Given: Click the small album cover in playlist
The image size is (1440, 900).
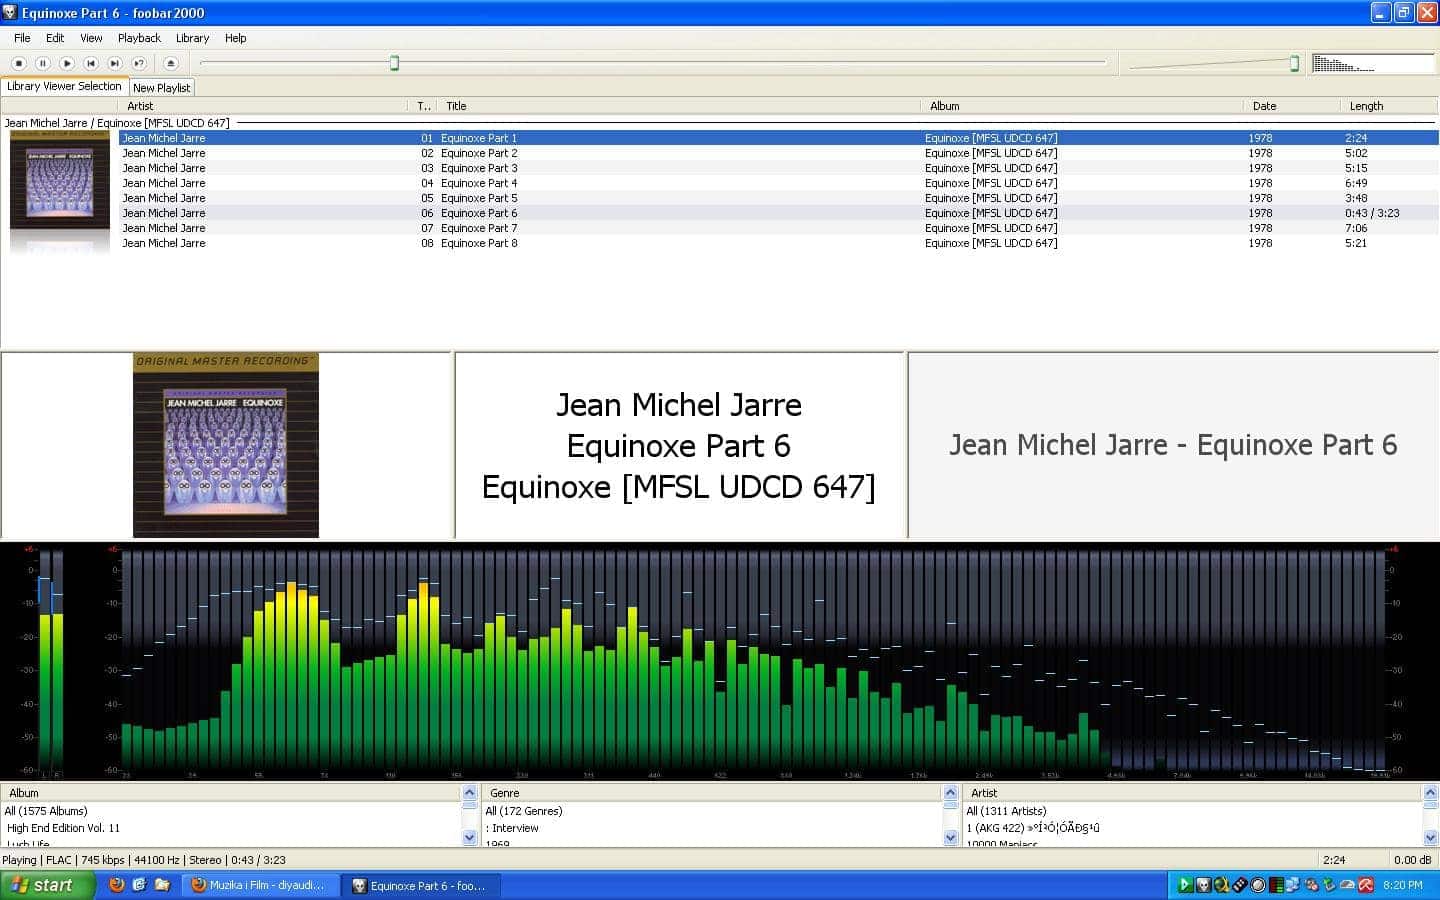Looking at the screenshot, I should click(60, 180).
